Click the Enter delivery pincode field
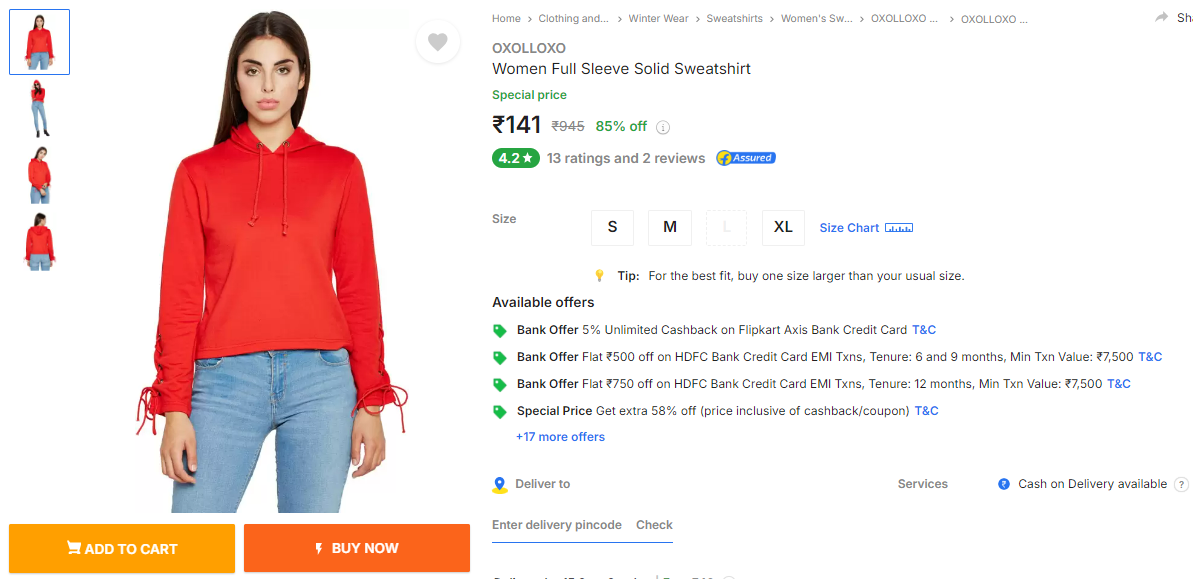Viewport: 1193px width, 579px height. (x=556, y=525)
